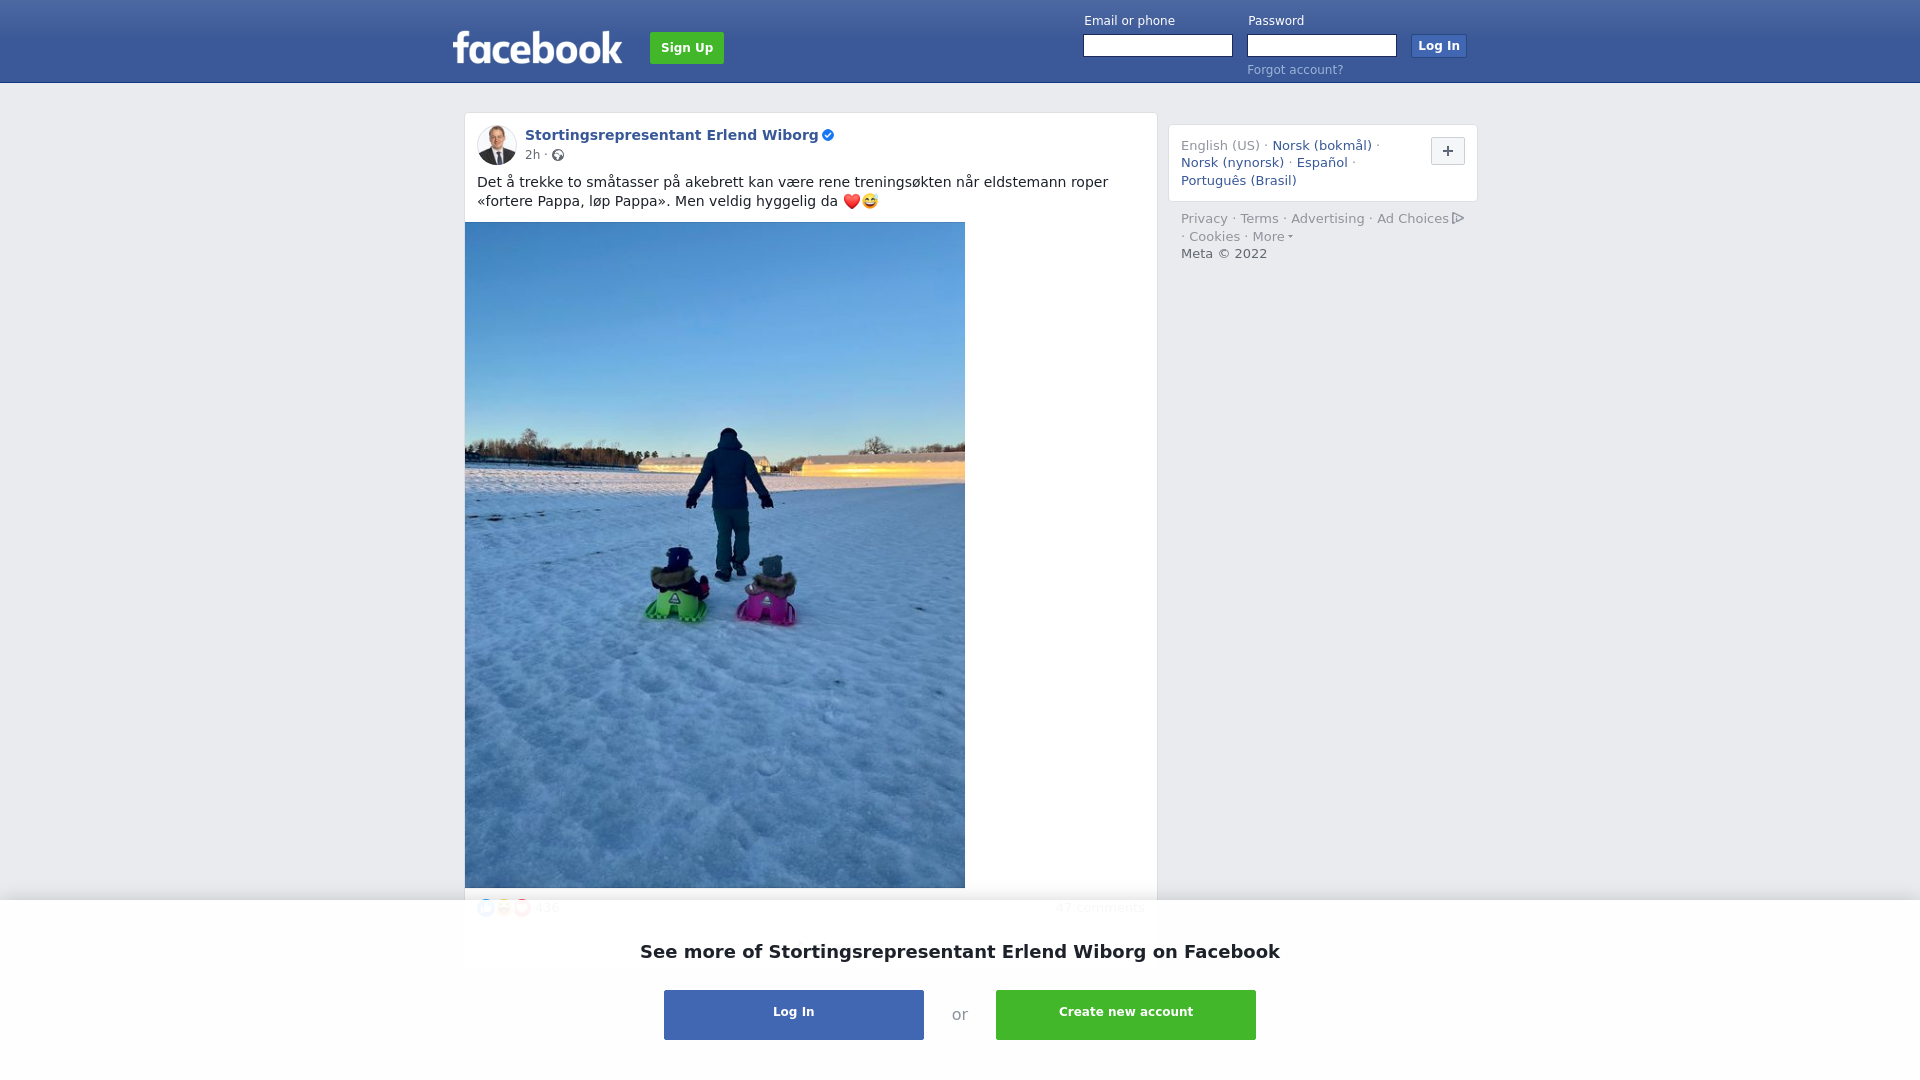Click the Log In button in header
Image resolution: width=1920 pixels, height=1080 pixels.
[1439, 46]
